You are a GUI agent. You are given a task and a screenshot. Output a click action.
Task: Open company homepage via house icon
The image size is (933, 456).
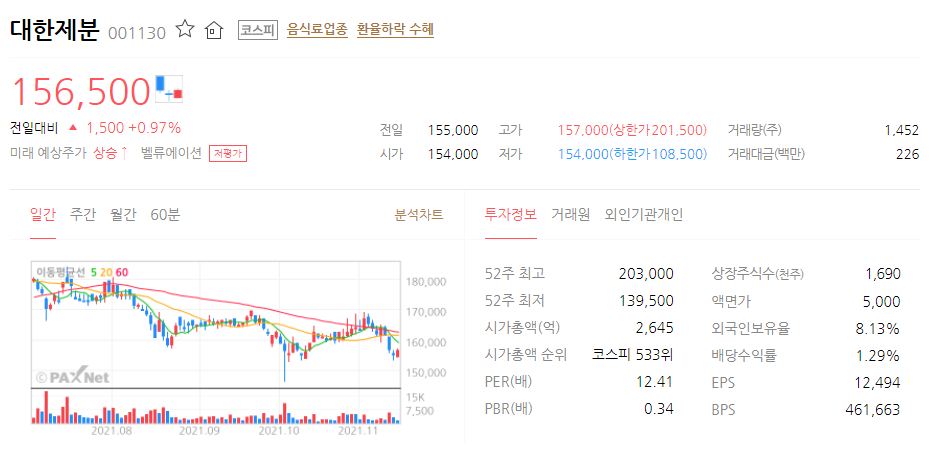(x=213, y=30)
